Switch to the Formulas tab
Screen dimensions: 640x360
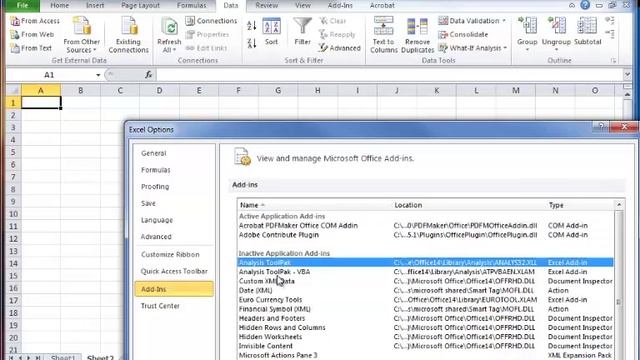coord(191,5)
